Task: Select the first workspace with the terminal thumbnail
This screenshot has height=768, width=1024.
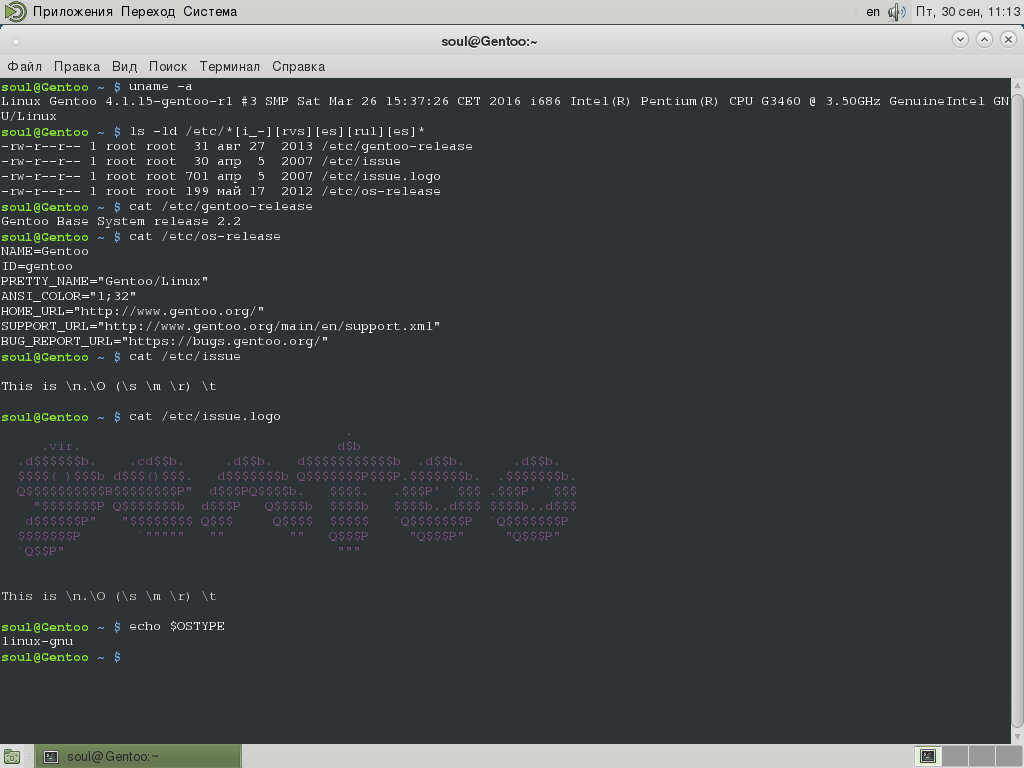Action: point(928,756)
